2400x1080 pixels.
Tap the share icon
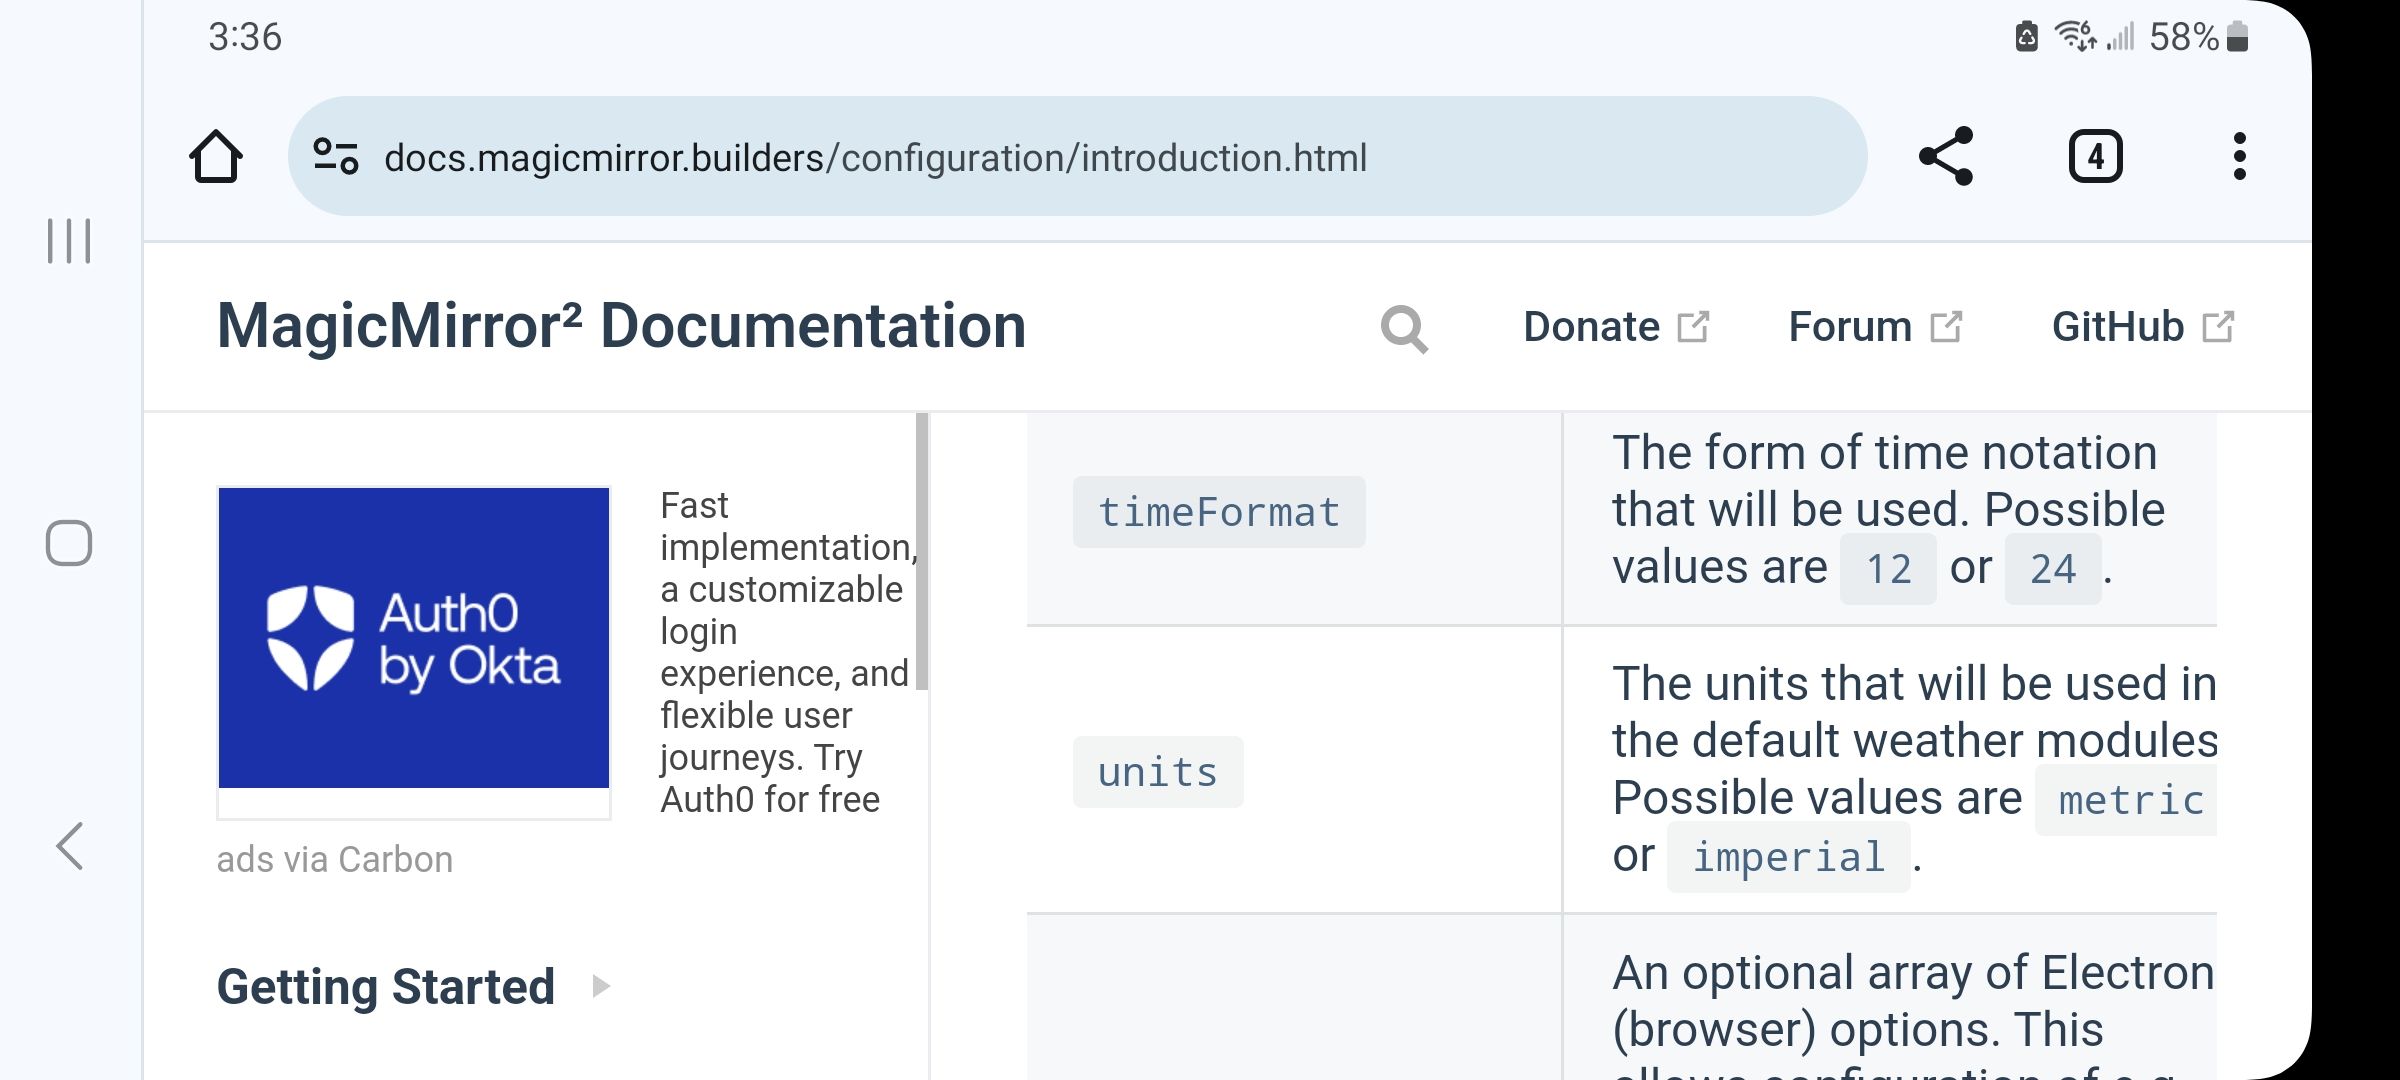(x=1946, y=157)
